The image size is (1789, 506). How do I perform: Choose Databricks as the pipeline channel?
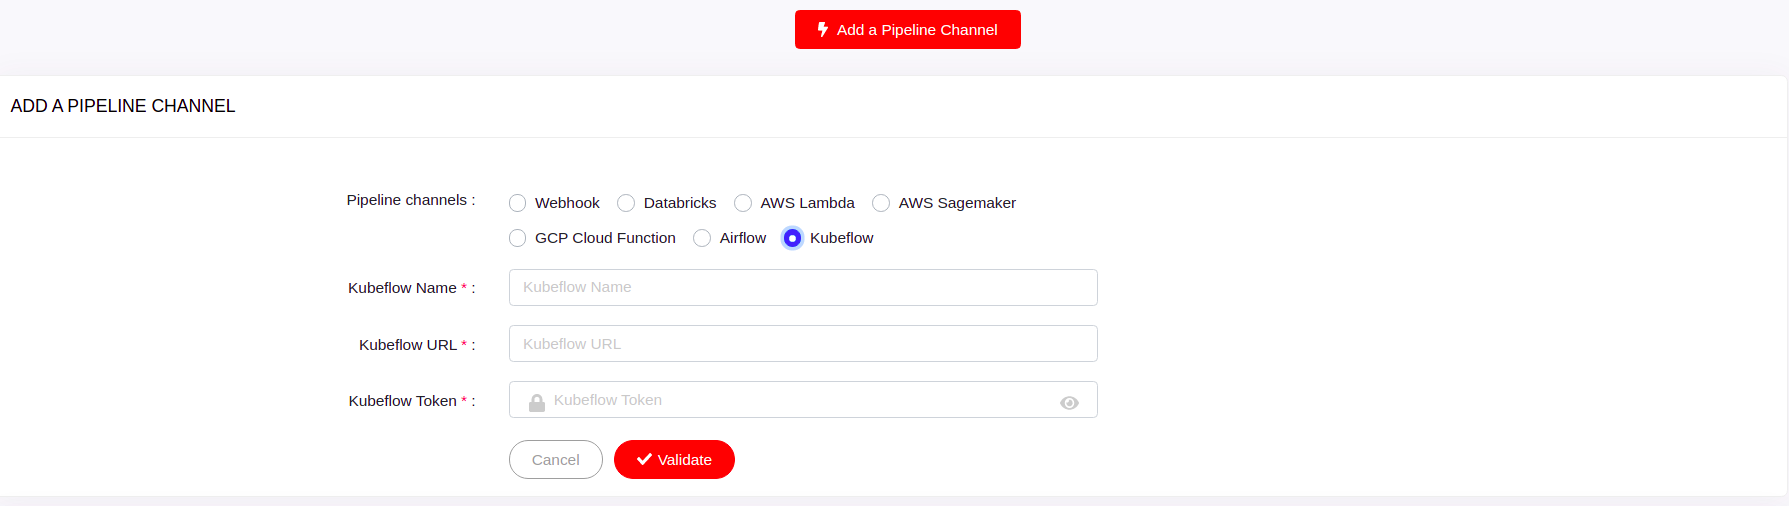pos(626,203)
